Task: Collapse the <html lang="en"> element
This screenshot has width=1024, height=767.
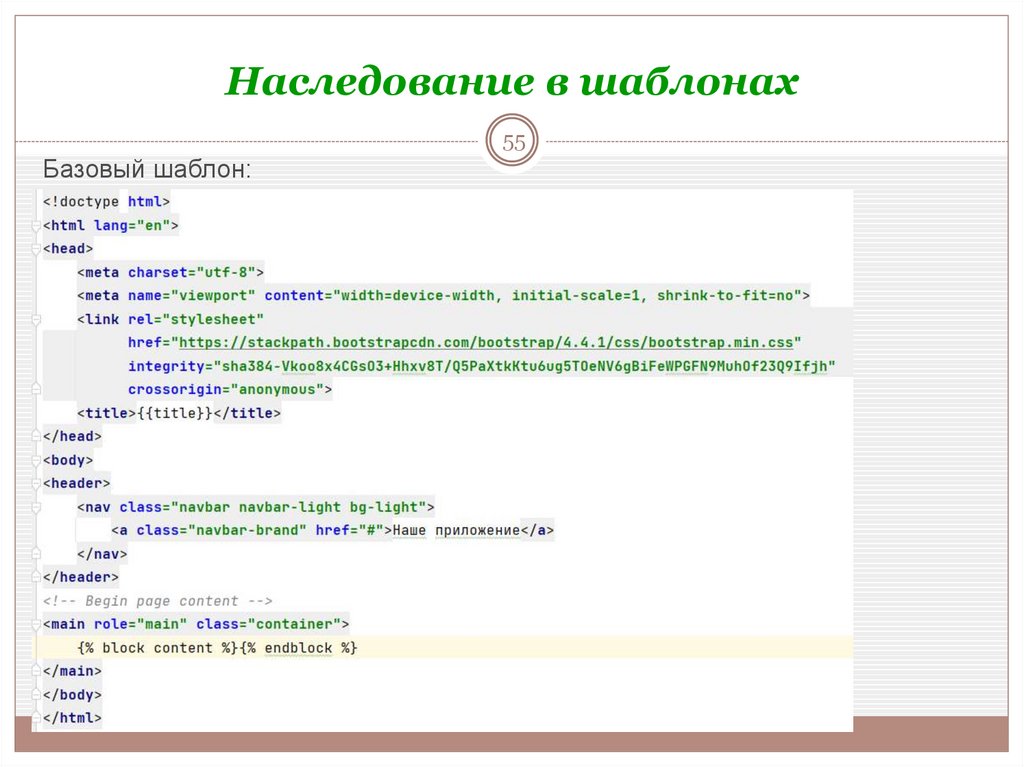Action: pyautogui.click(x=37, y=225)
